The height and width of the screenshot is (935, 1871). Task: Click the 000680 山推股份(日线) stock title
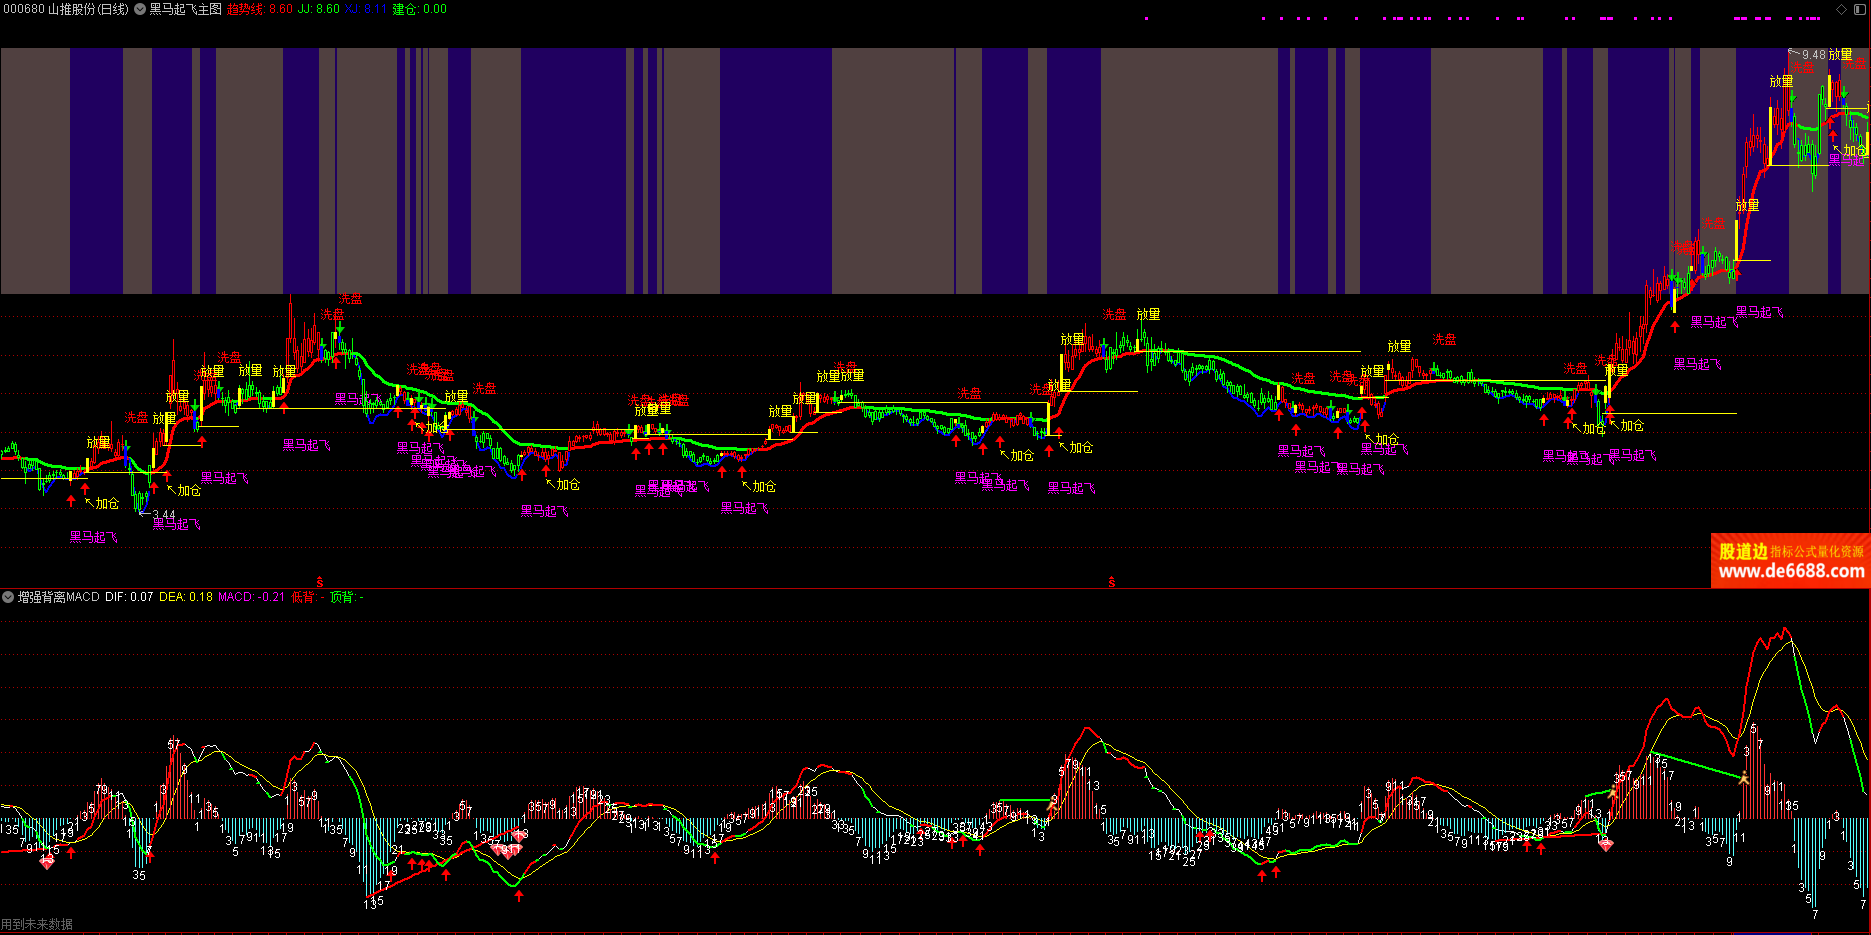coord(66,9)
